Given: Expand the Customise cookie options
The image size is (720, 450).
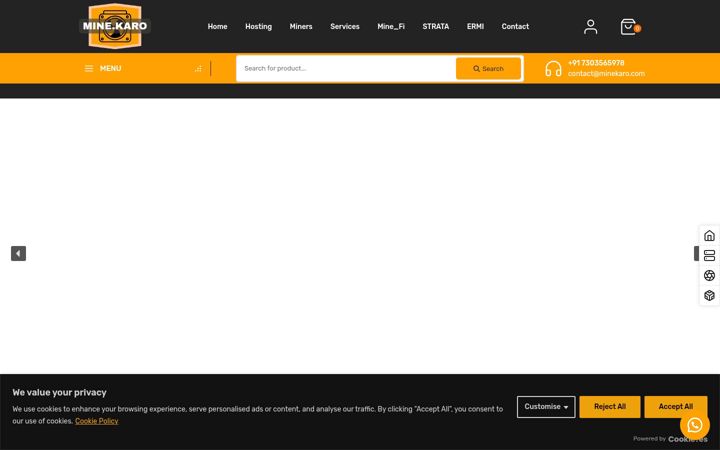Looking at the screenshot, I should click(546, 407).
